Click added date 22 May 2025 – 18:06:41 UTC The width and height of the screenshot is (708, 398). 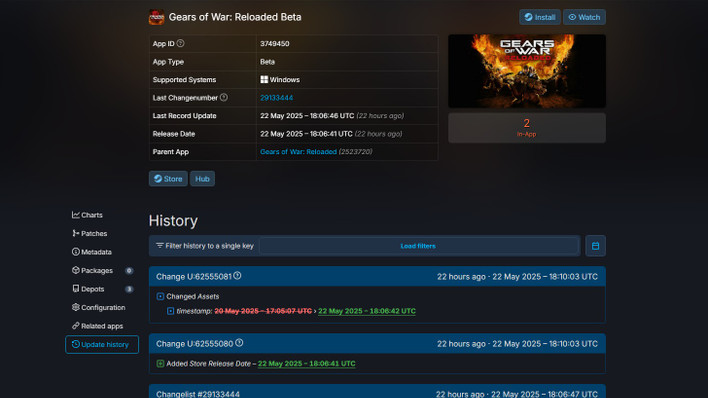306,364
